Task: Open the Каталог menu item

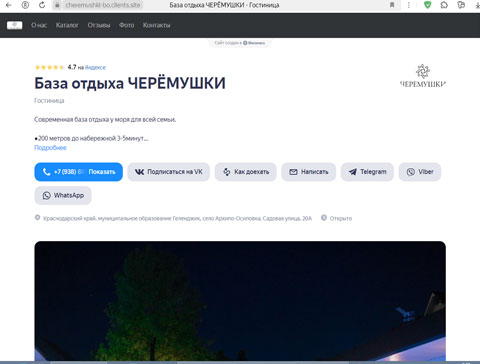Action: pyautogui.click(x=67, y=25)
